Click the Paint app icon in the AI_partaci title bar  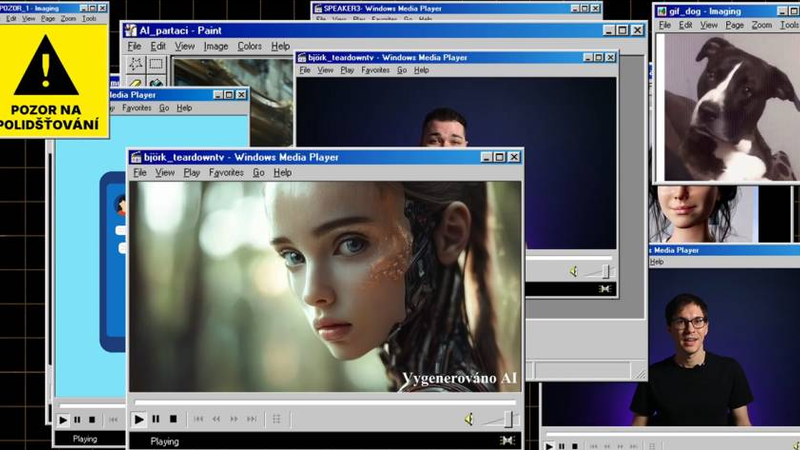coord(131,31)
